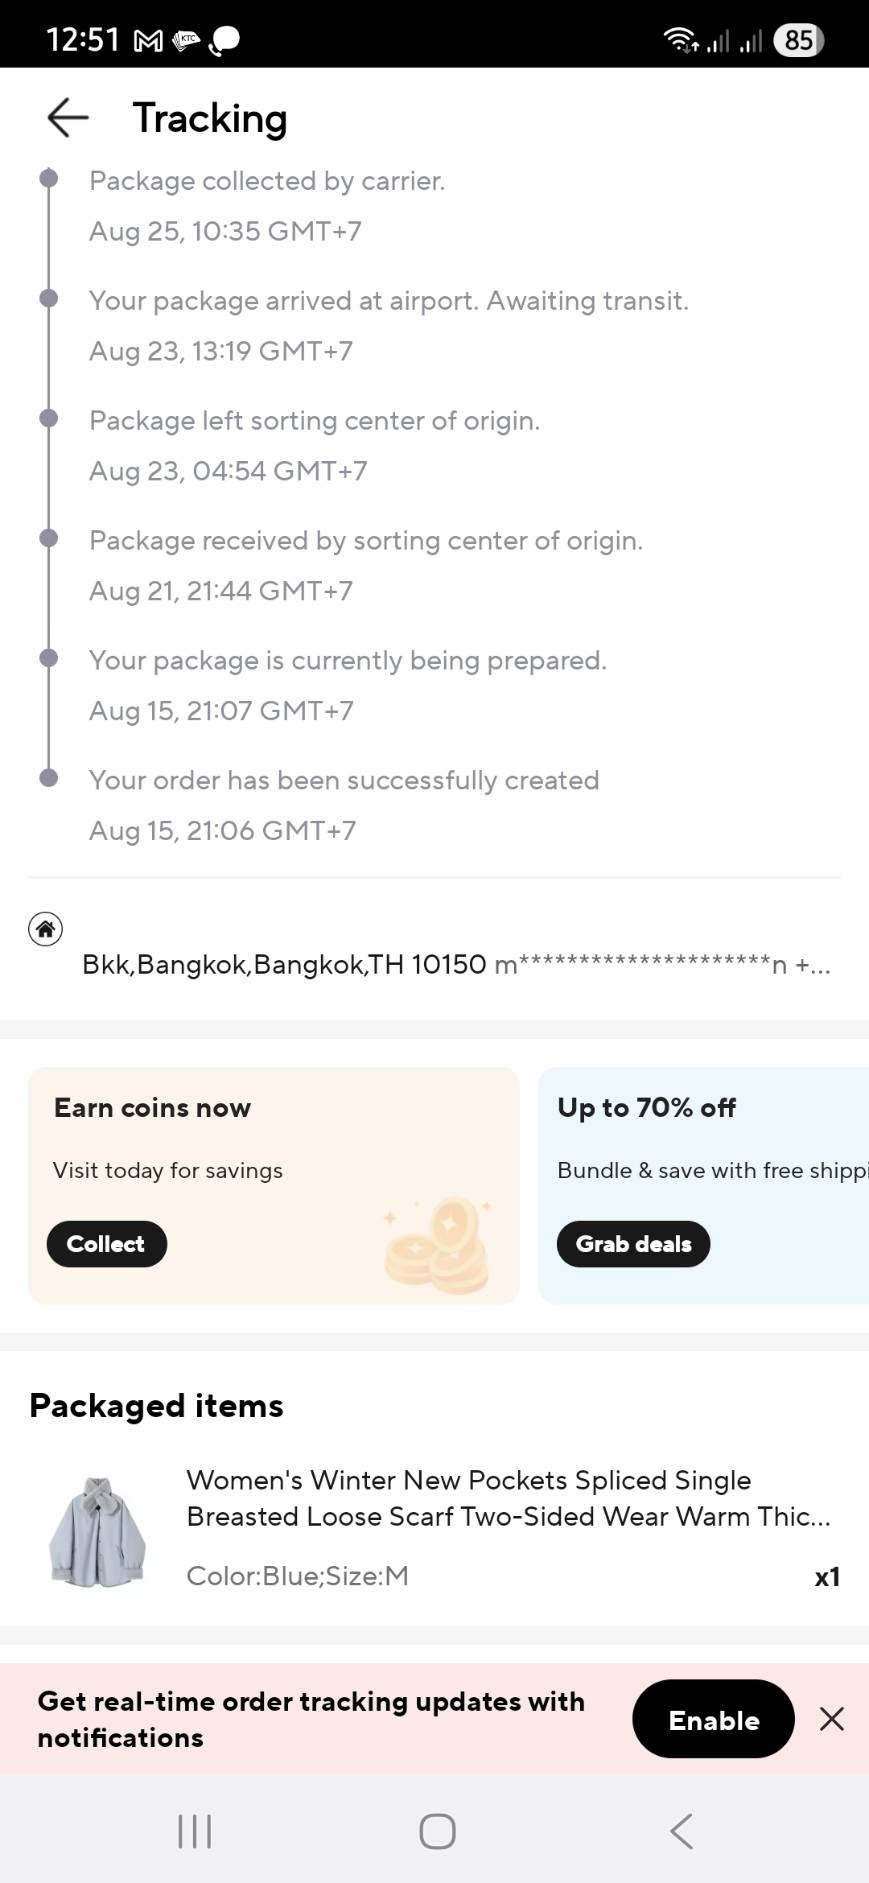This screenshot has width=869, height=1883.
Task: Tap the home address icon
Action: point(45,929)
